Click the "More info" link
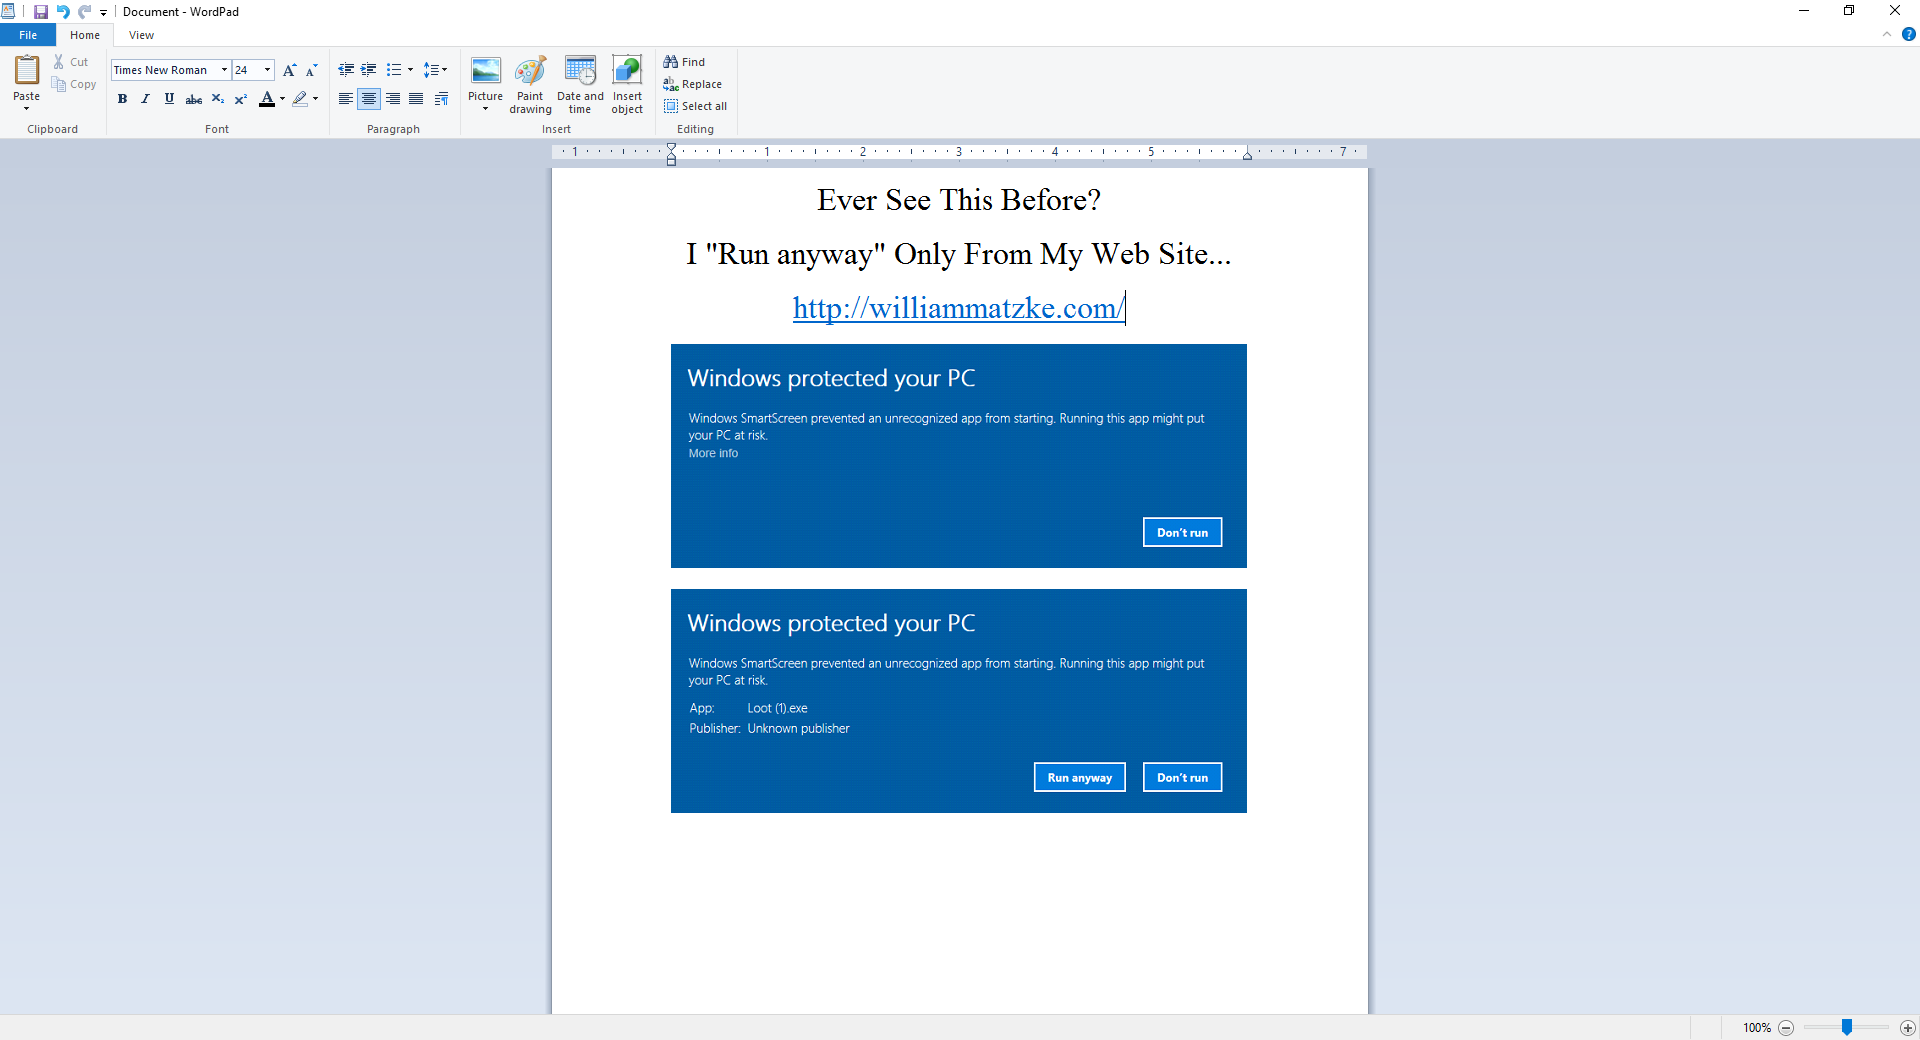Screen dimensions: 1920x1040 [713, 453]
